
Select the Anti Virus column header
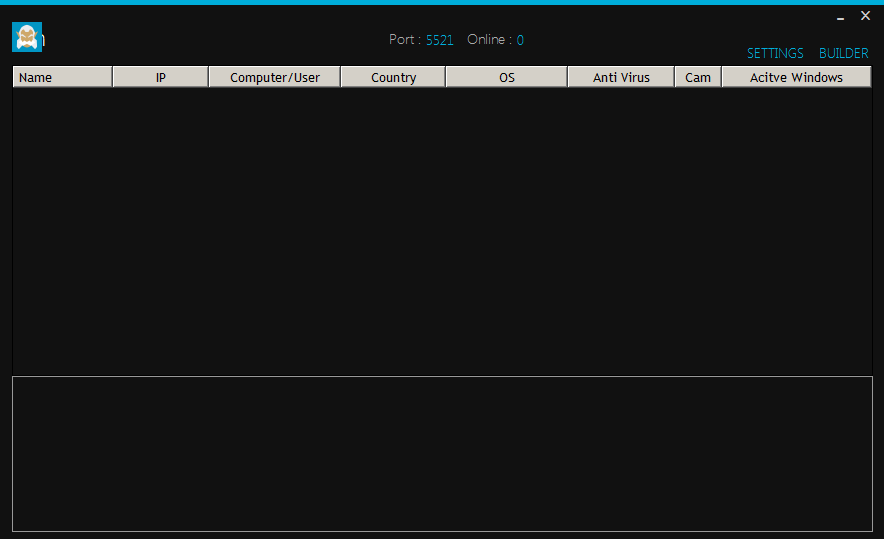[621, 77]
